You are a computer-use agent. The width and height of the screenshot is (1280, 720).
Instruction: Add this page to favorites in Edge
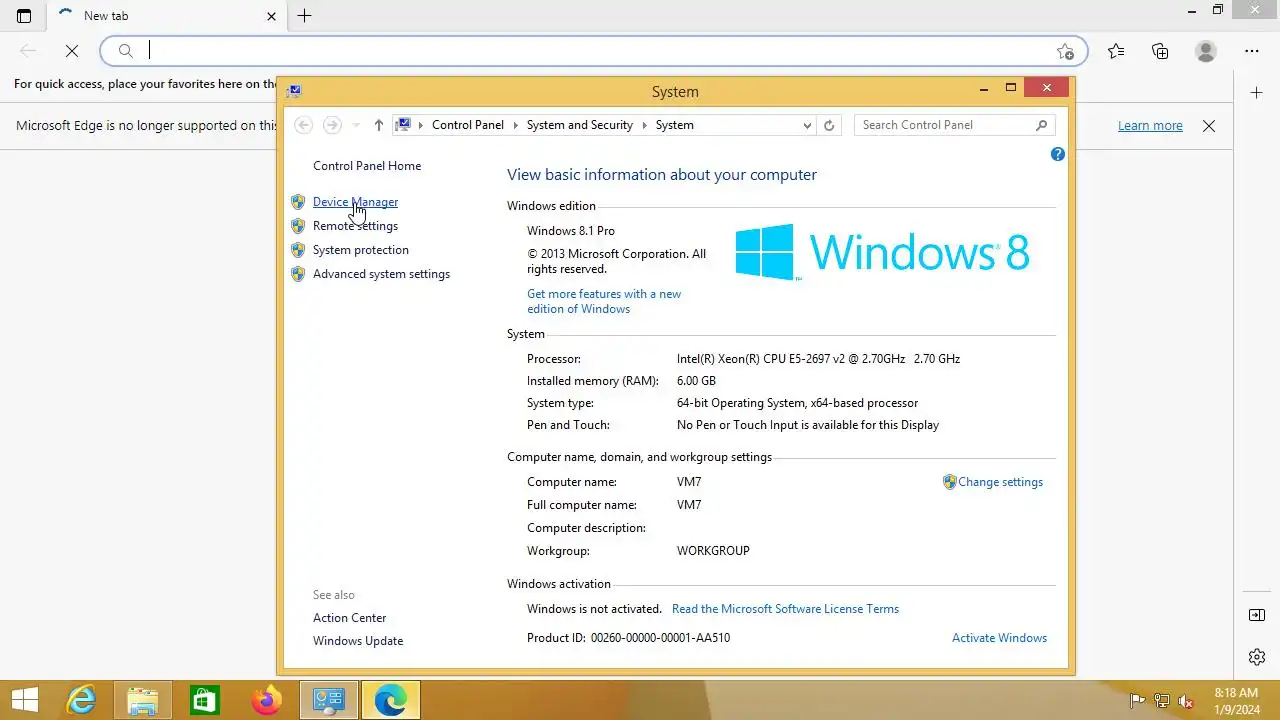1065,51
